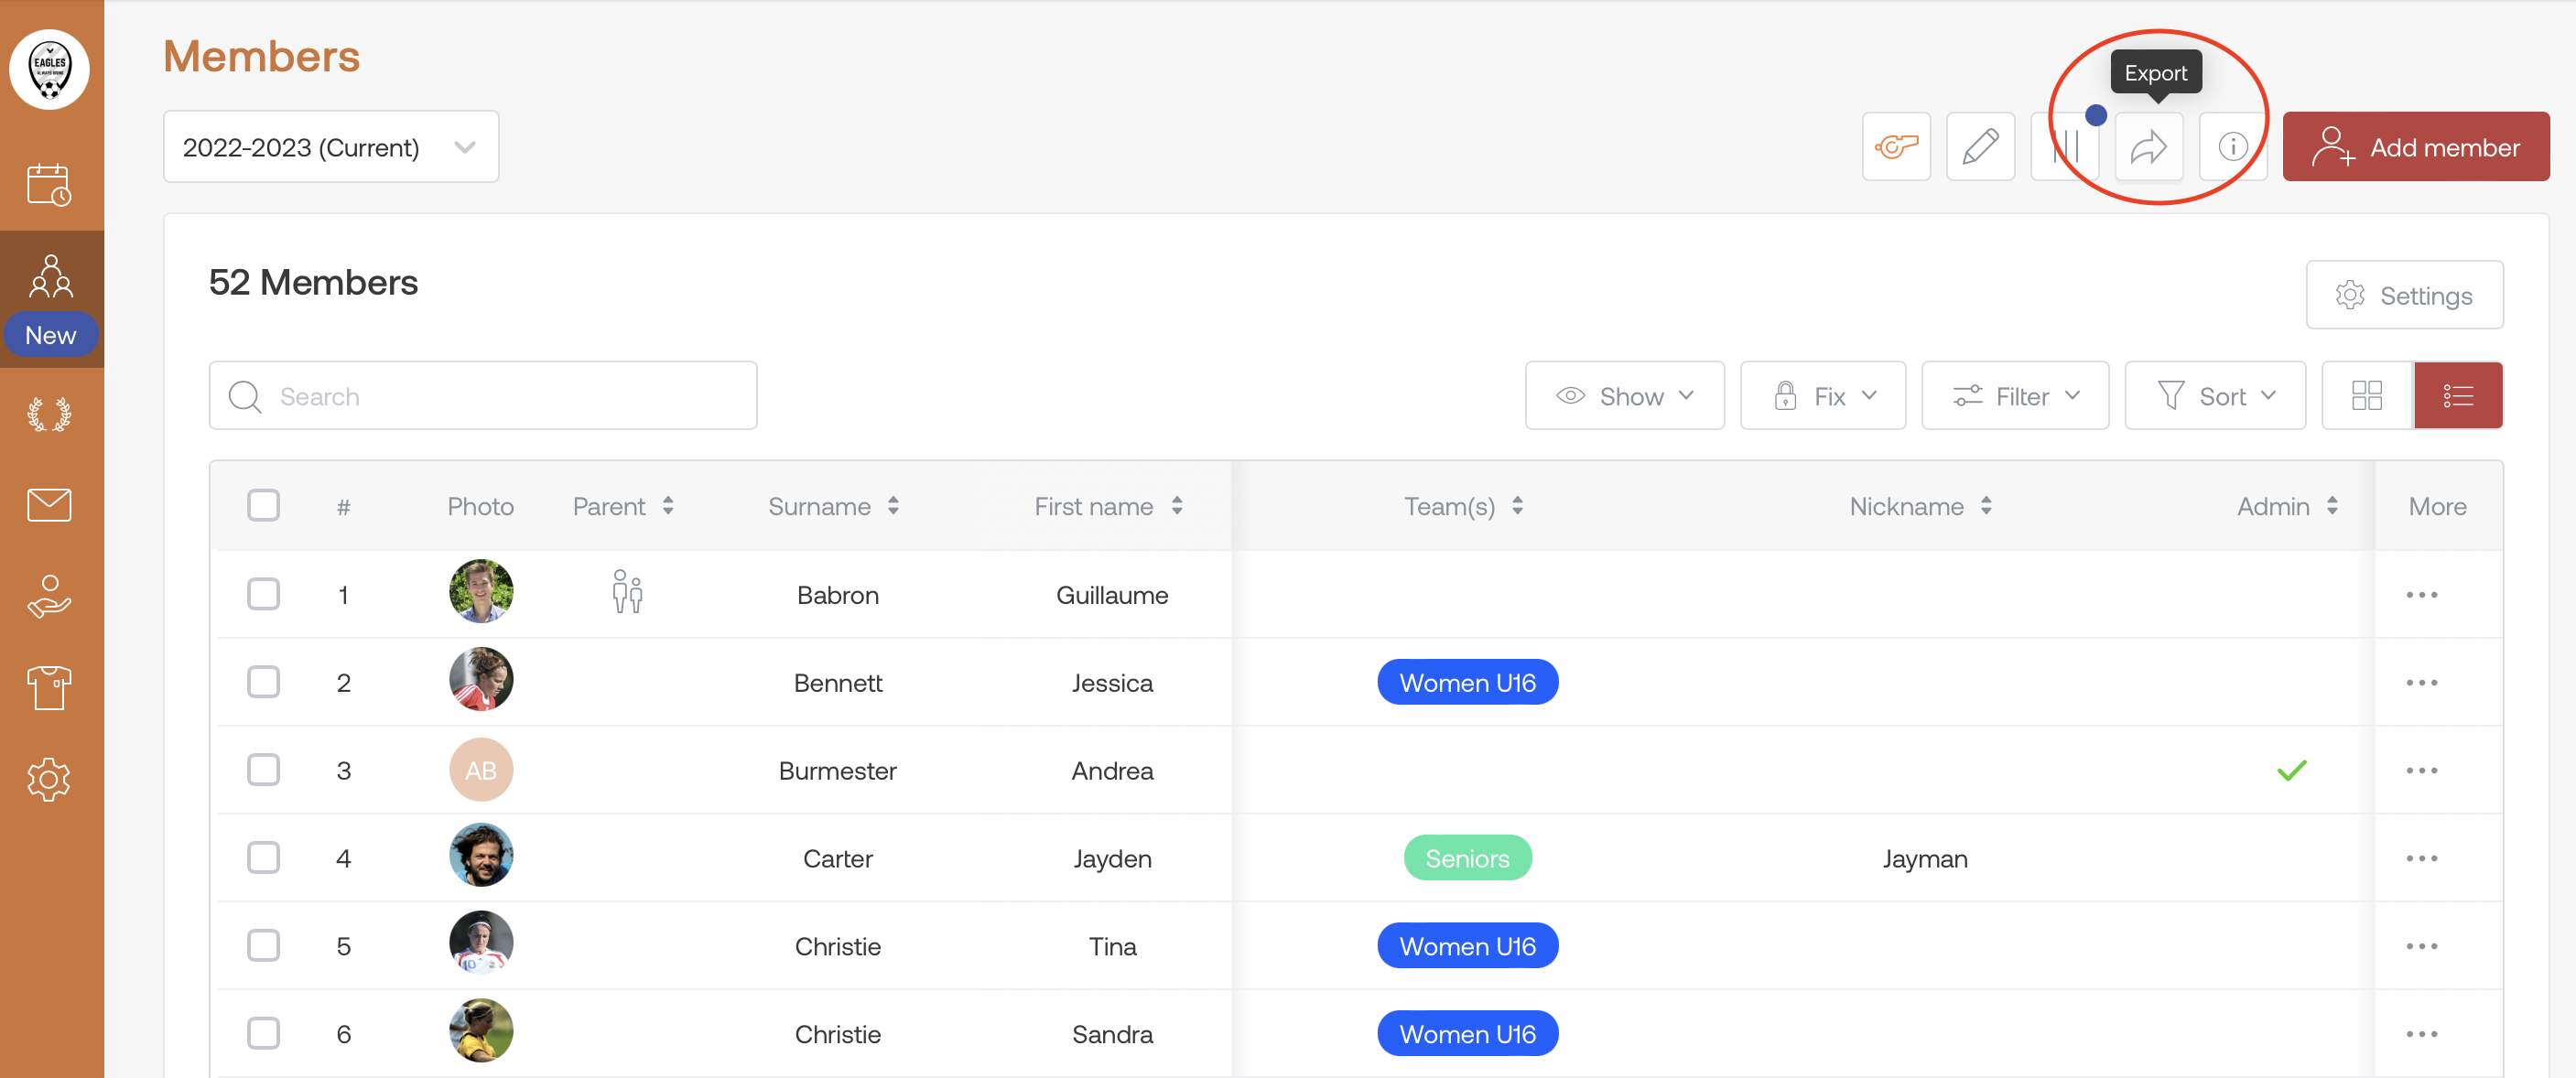Open the 2022-2023 season dropdown
This screenshot has width=2576, height=1078.
(330, 147)
